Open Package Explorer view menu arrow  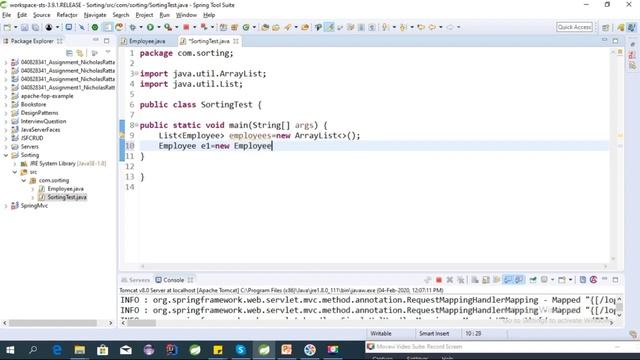pos(108,53)
